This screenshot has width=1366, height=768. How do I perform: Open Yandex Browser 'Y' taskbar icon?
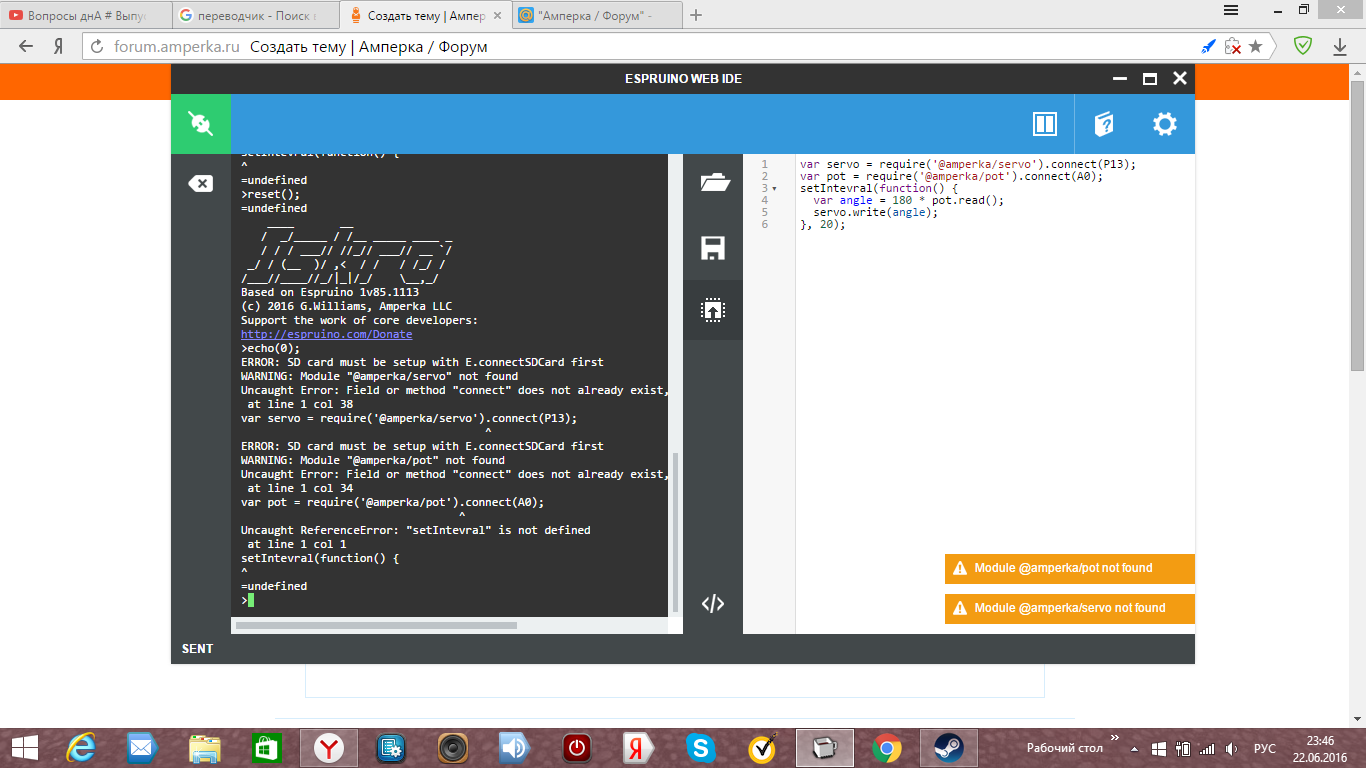pyautogui.click(x=329, y=748)
